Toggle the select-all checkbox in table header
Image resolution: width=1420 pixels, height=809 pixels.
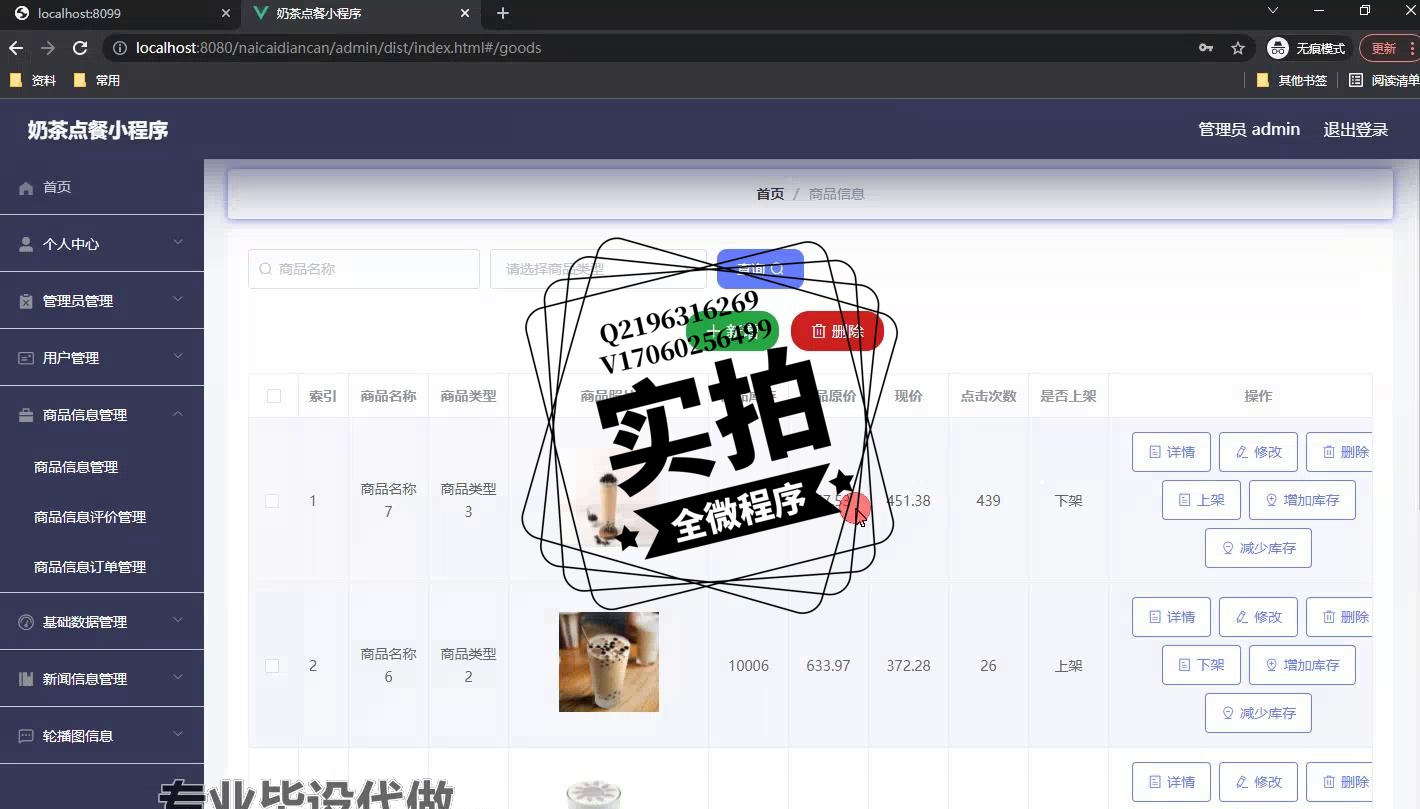[274, 397]
